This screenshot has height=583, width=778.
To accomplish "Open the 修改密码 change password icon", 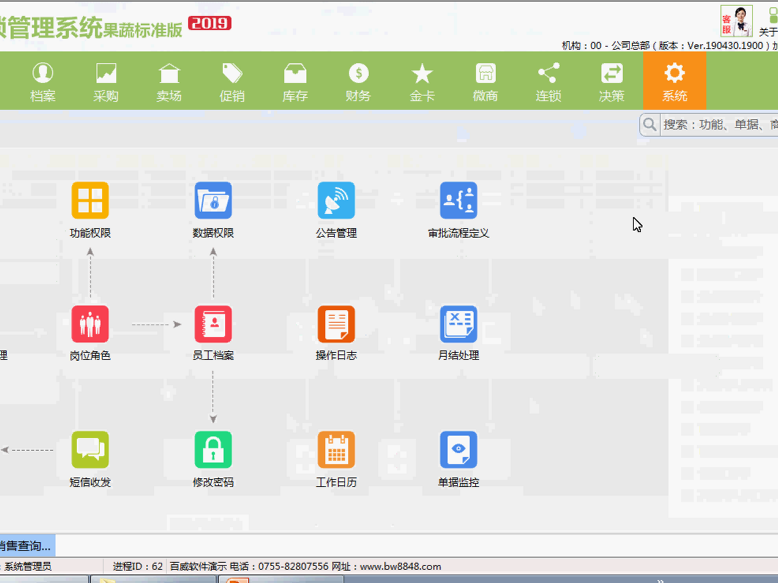I will pos(213,450).
